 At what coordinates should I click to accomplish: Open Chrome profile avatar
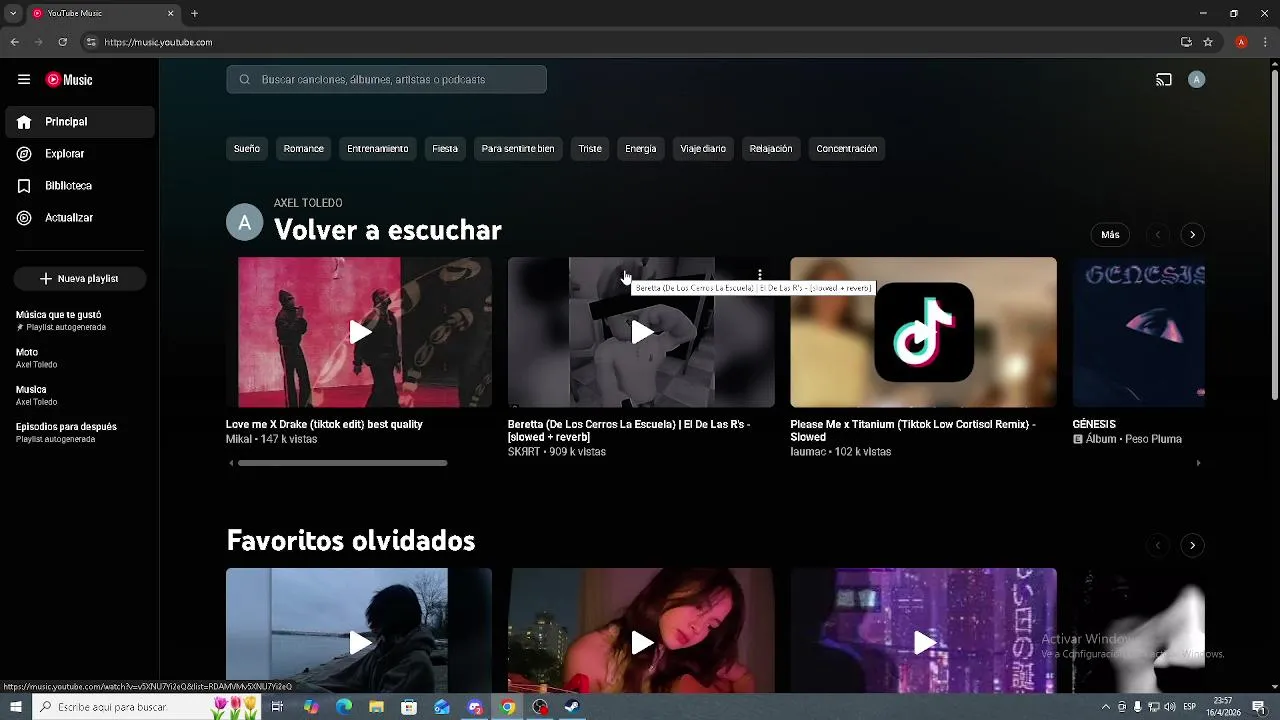(1241, 42)
